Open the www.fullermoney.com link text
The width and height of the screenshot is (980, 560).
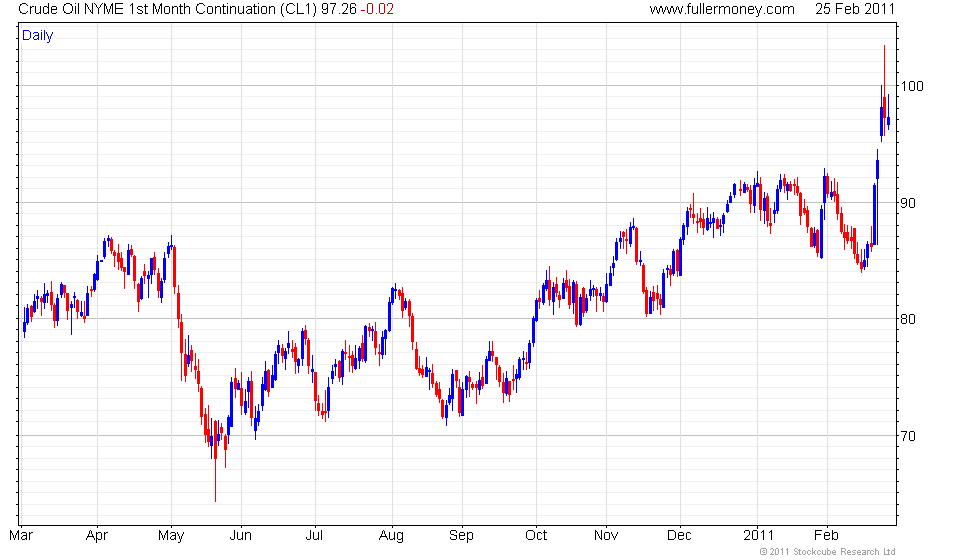tap(722, 9)
